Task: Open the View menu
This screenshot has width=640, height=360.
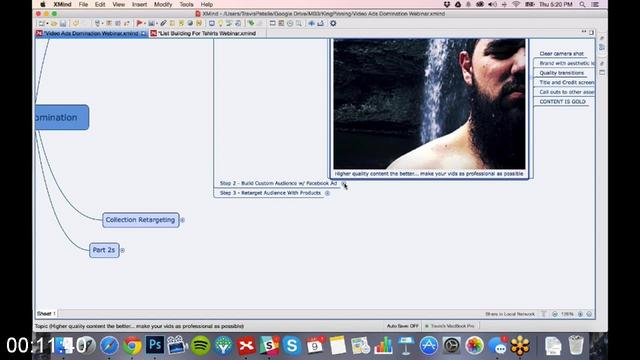Action: click(x=118, y=4)
